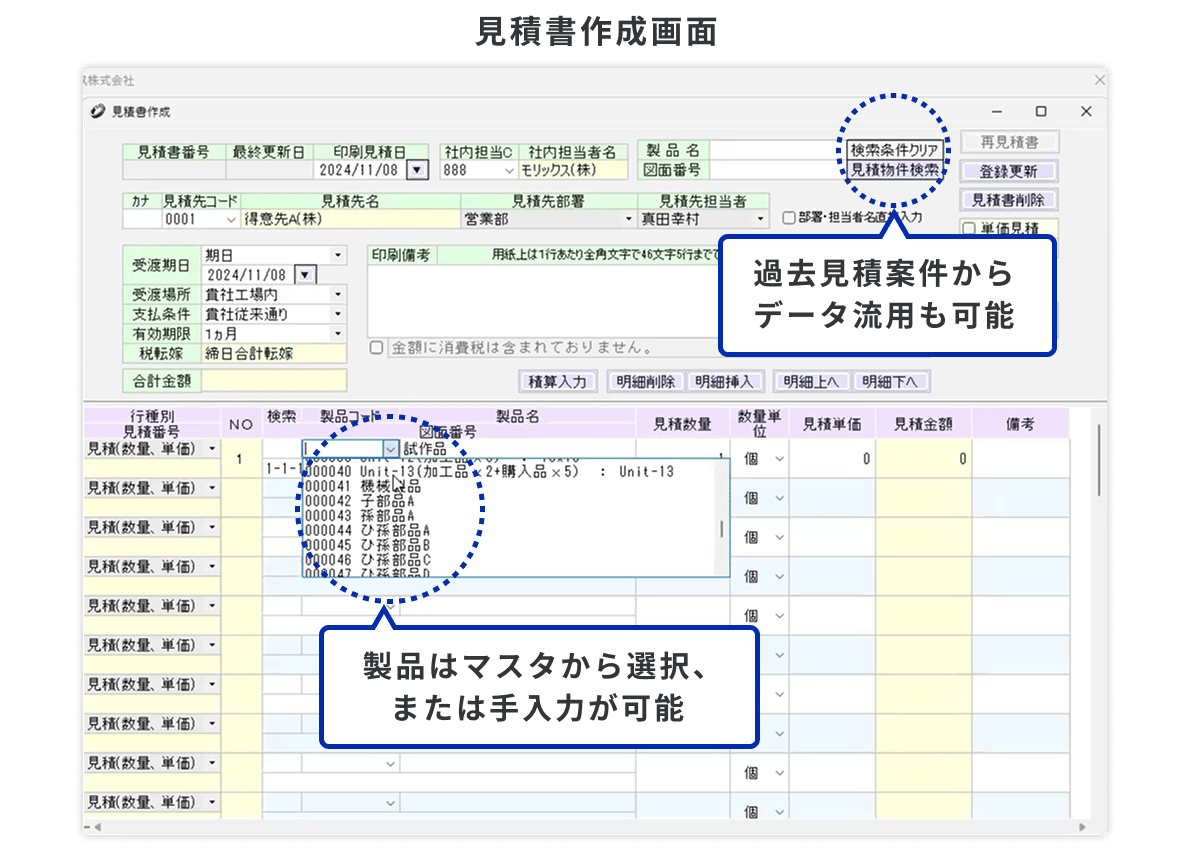Expand the row 1 製品コード combo box
1188x861 pixels.
[390, 449]
